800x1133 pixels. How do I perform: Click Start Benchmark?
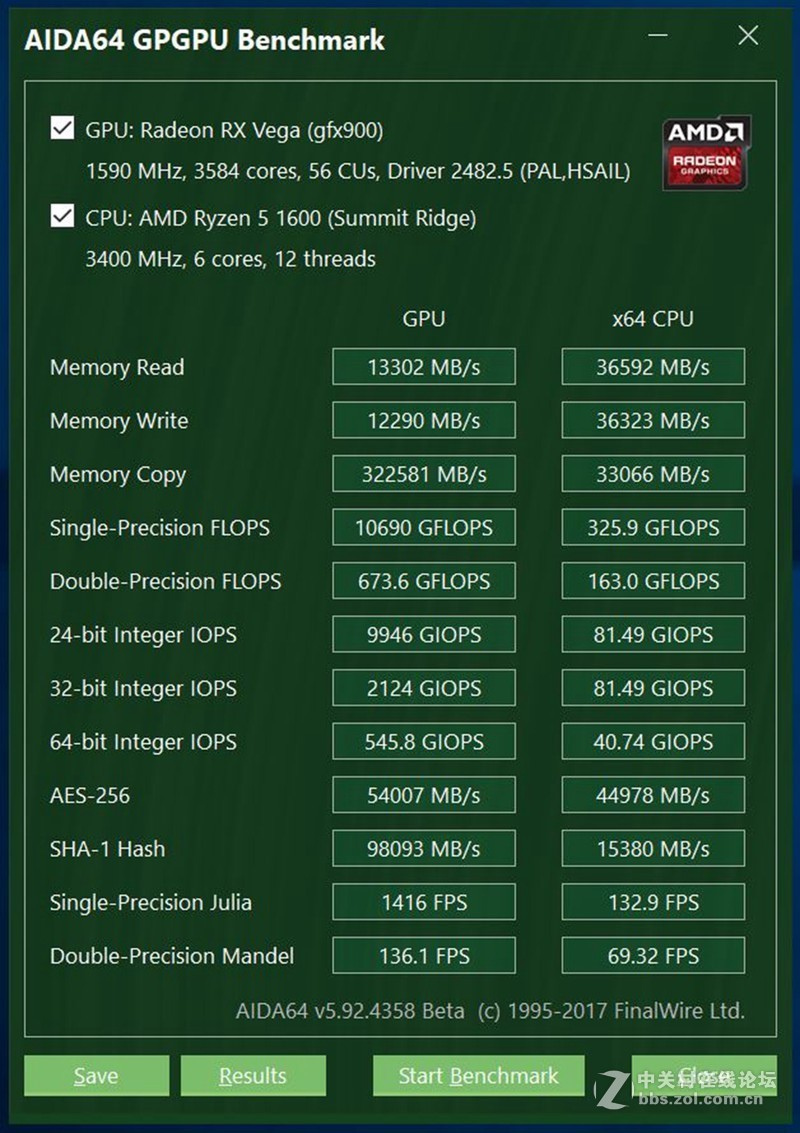(478, 1076)
